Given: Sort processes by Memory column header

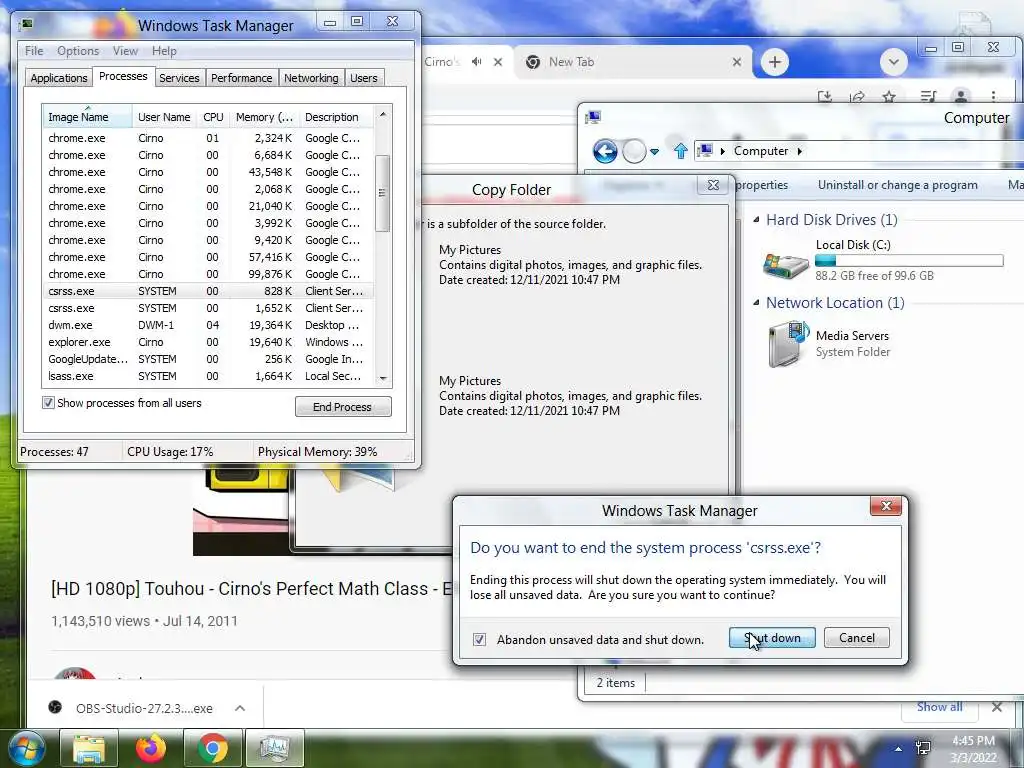Looking at the screenshot, I should tap(264, 117).
